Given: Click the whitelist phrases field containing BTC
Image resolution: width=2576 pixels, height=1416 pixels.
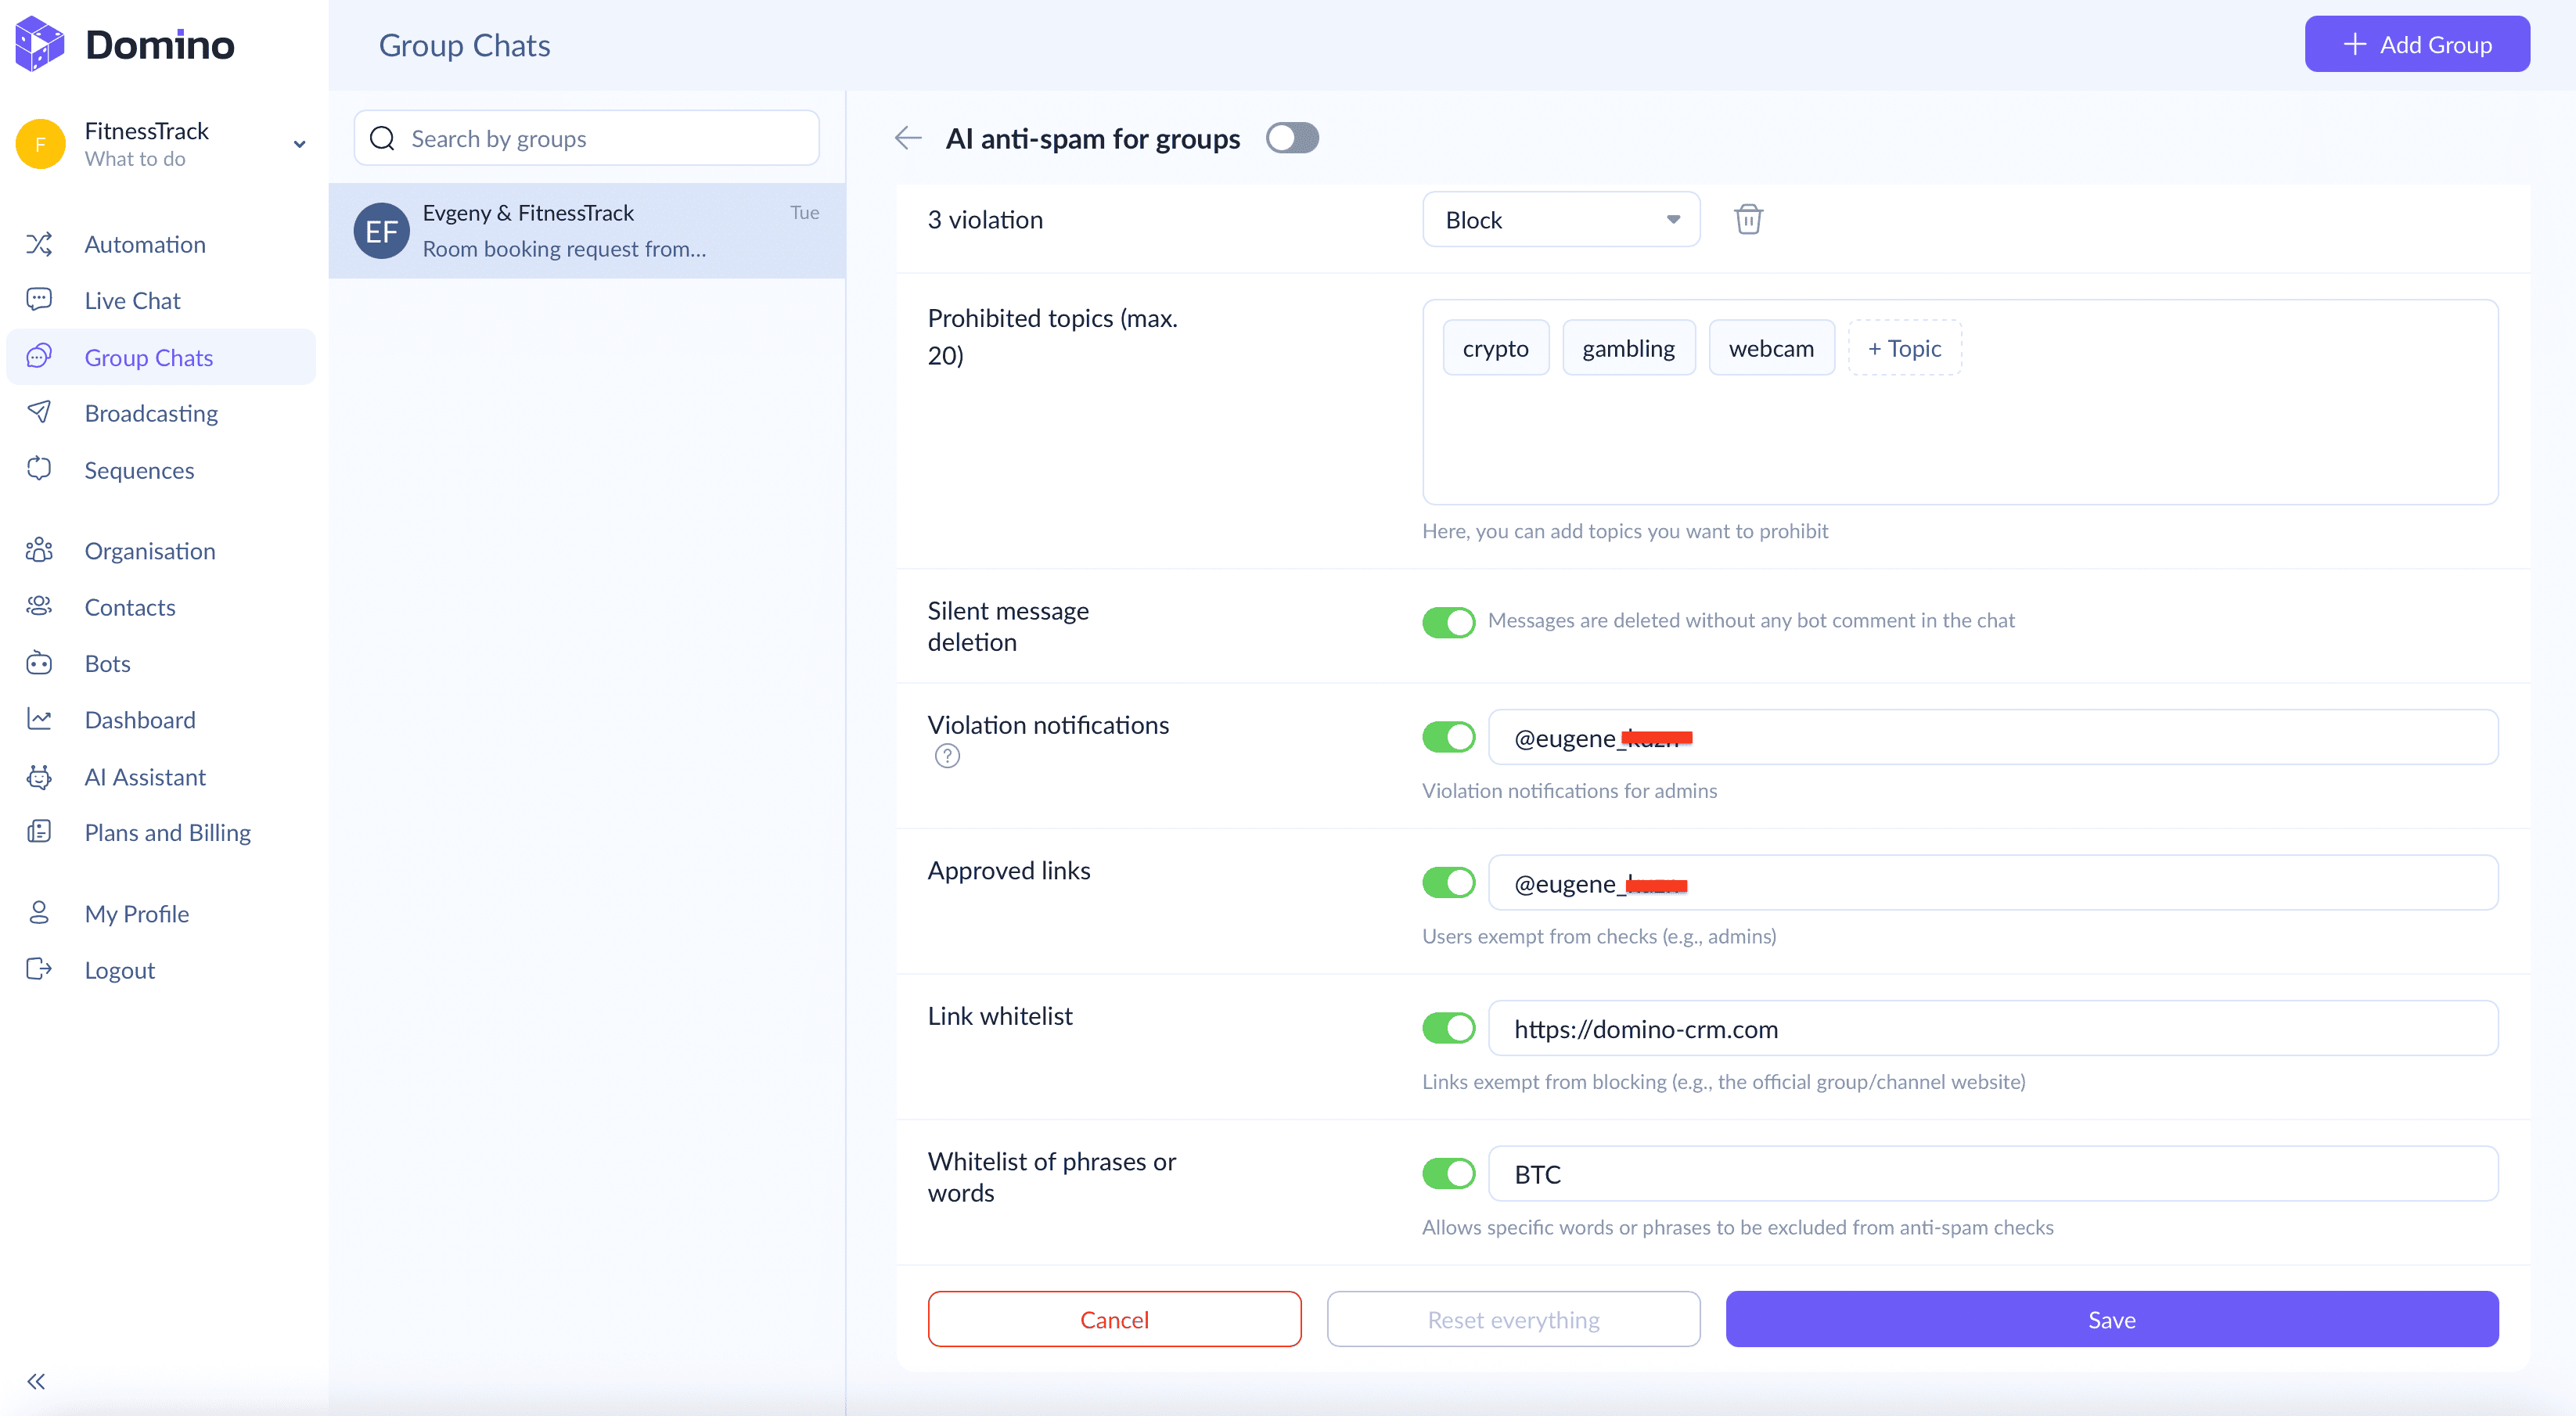Looking at the screenshot, I should point(1993,1174).
